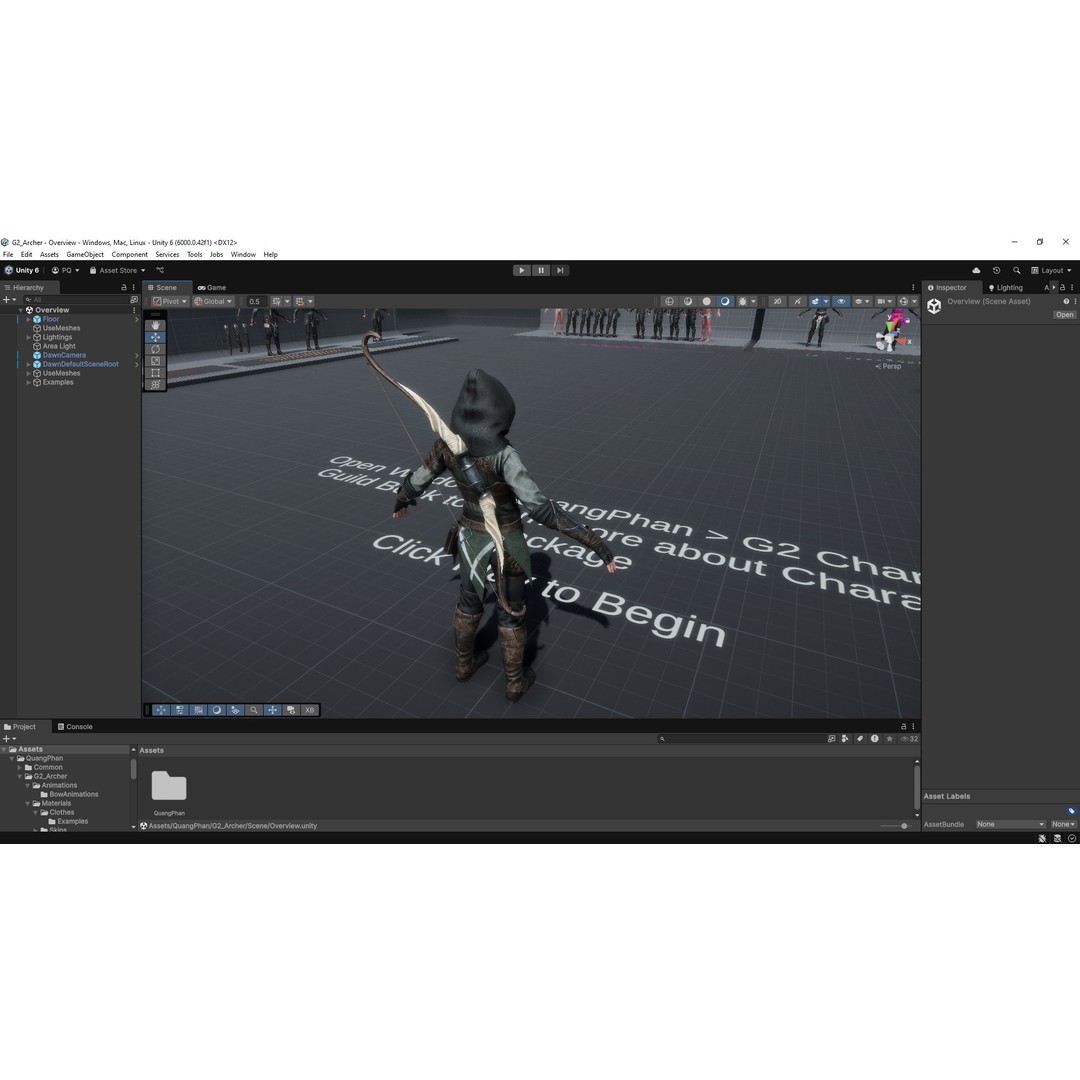
Task: Open the PQ account dropdown
Action: pos(65,271)
